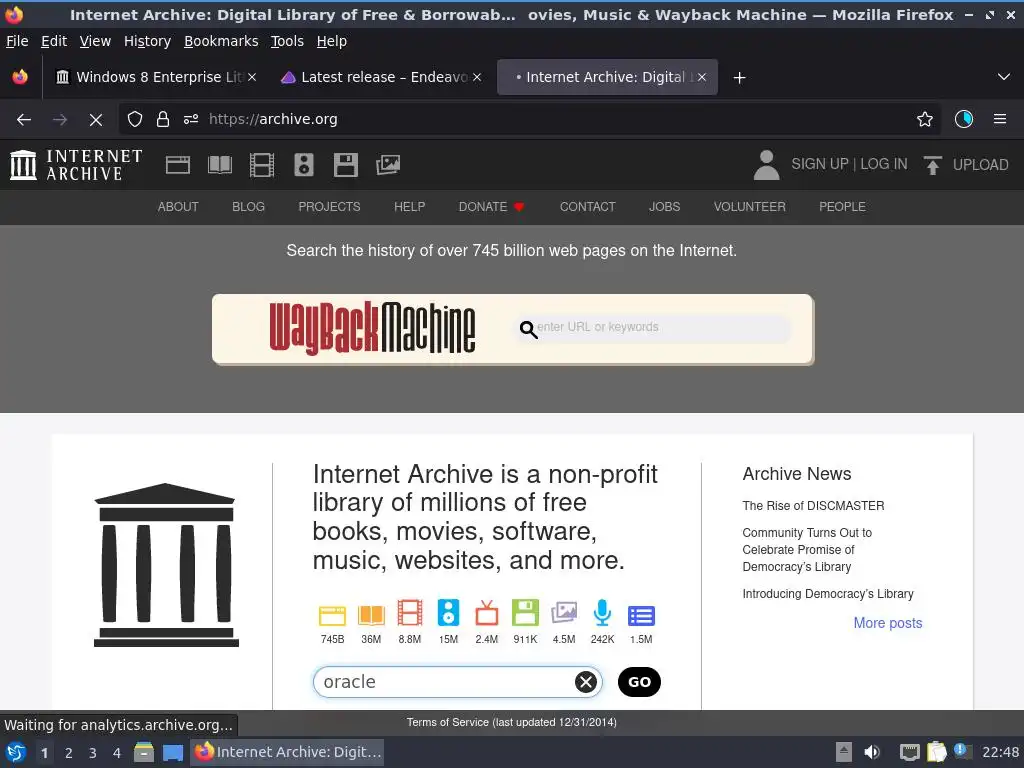Click LOG IN link
Screen dimensions: 1024x768
pyautogui.click(x=884, y=164)
